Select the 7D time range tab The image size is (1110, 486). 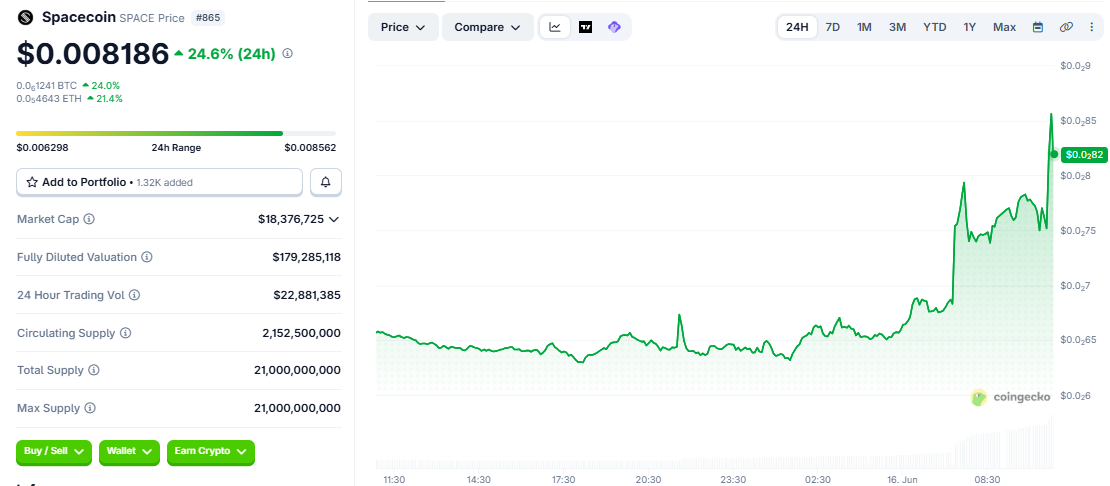[x=832, y=27]
